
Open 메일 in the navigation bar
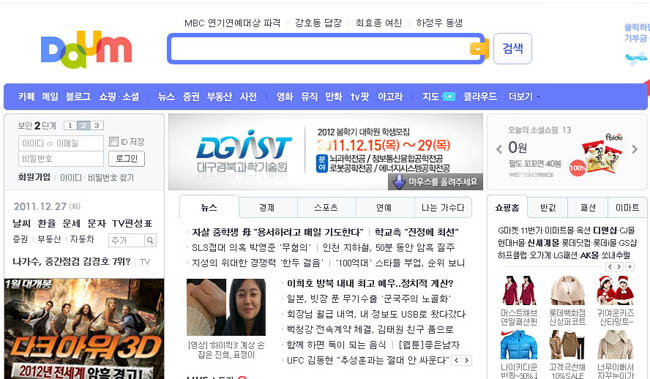pyautogui.click(x=50, y=97)
